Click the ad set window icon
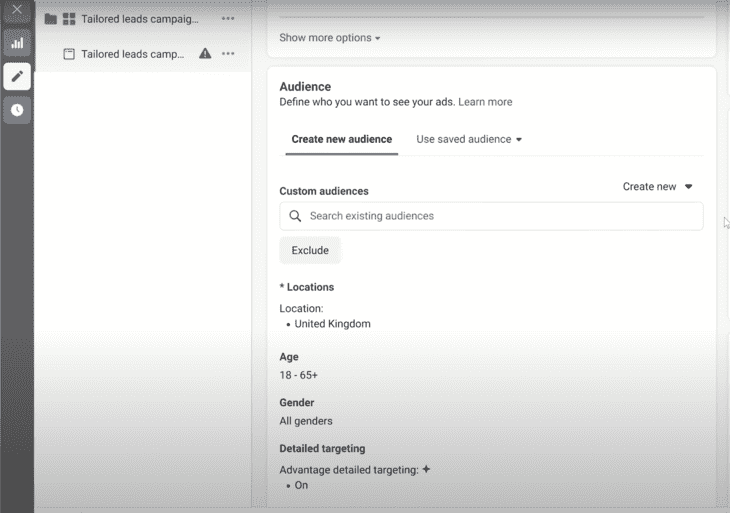Screen dimensions: 730x513 point(69,54)
